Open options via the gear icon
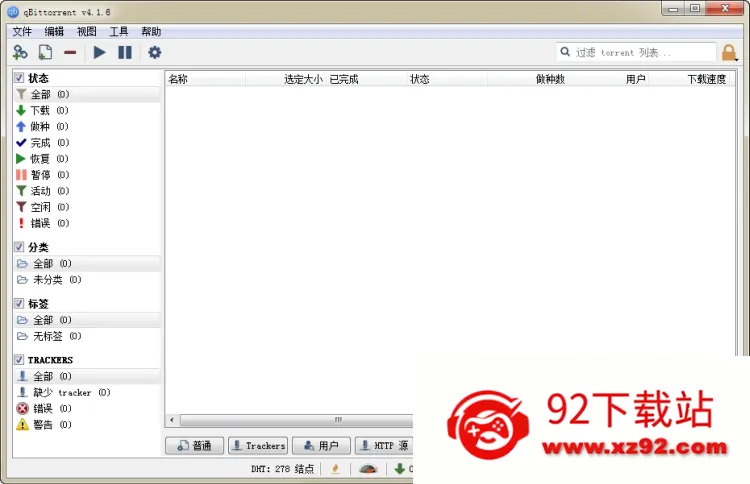 (x=154, y=52)
